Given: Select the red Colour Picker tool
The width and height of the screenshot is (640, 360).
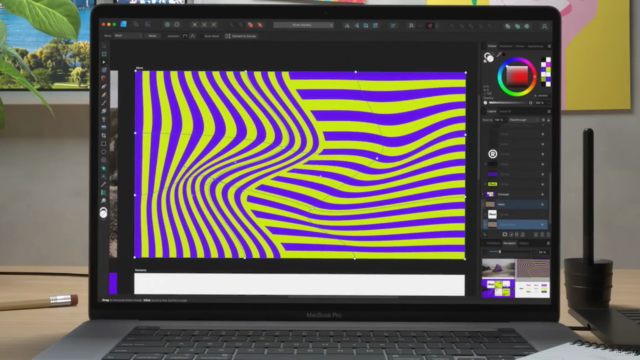Looking at the screenshot, I should pos(104,184).
